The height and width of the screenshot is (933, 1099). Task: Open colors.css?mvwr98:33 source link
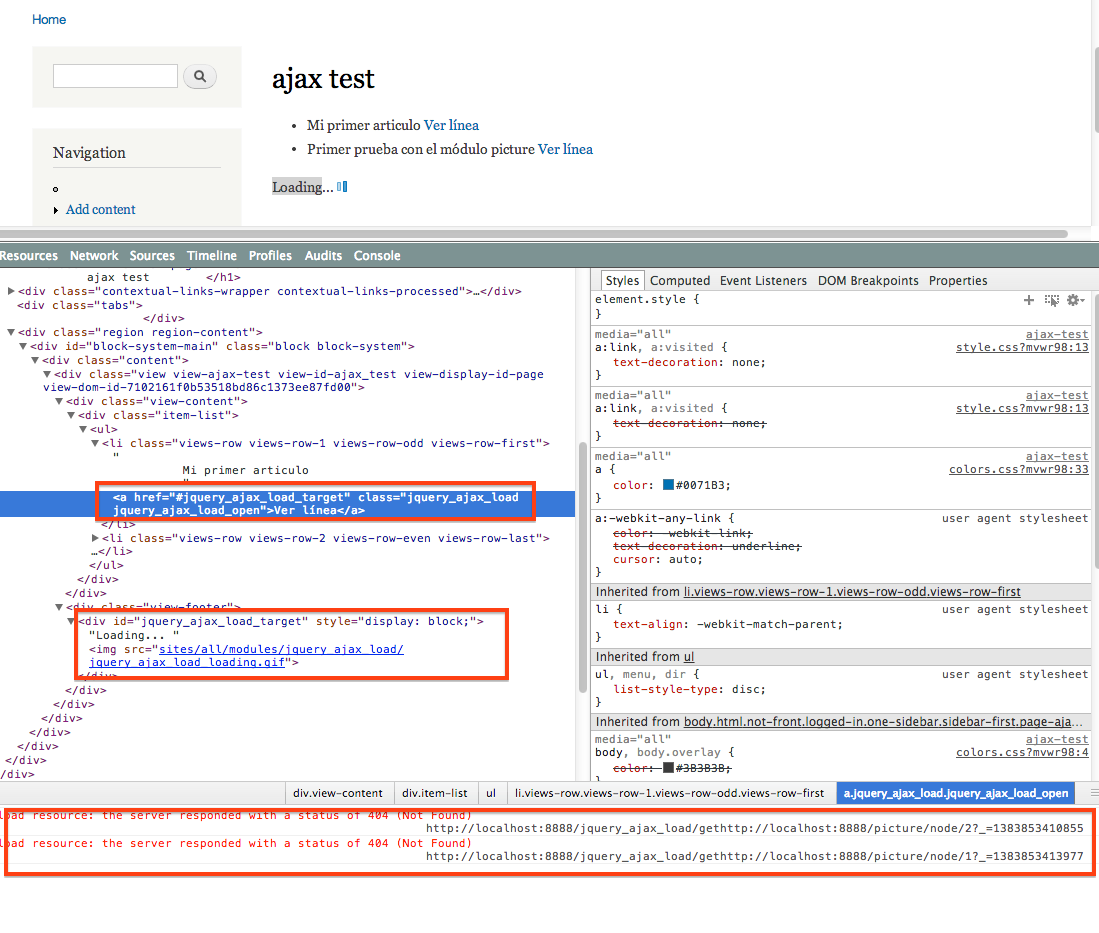point(1018,469)
